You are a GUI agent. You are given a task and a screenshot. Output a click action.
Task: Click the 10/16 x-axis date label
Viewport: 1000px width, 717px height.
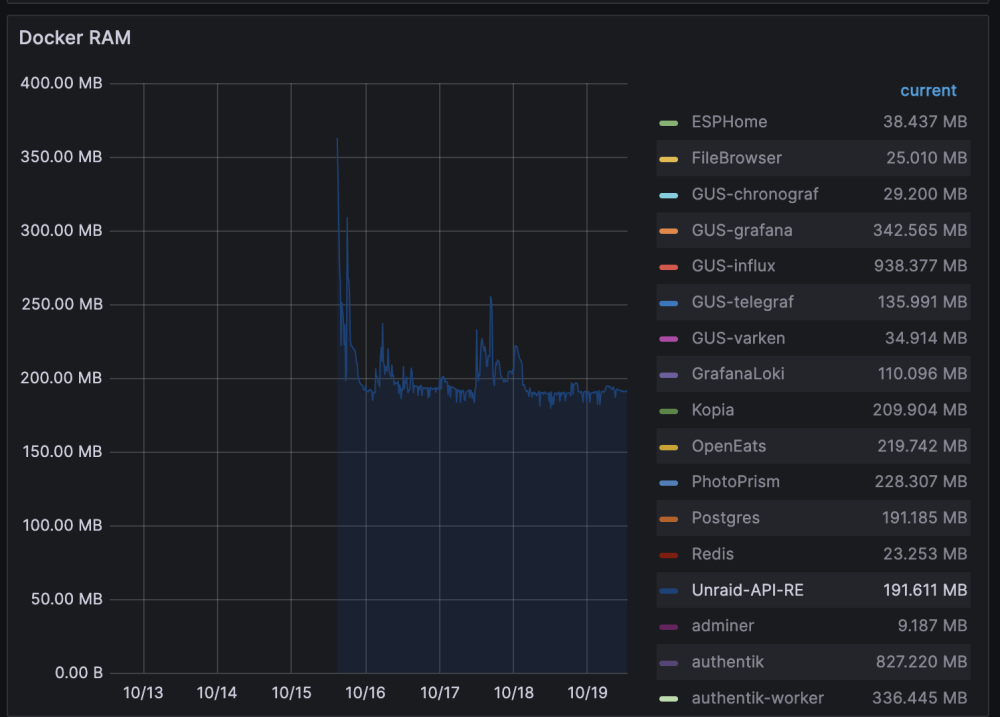coord(365,693)
